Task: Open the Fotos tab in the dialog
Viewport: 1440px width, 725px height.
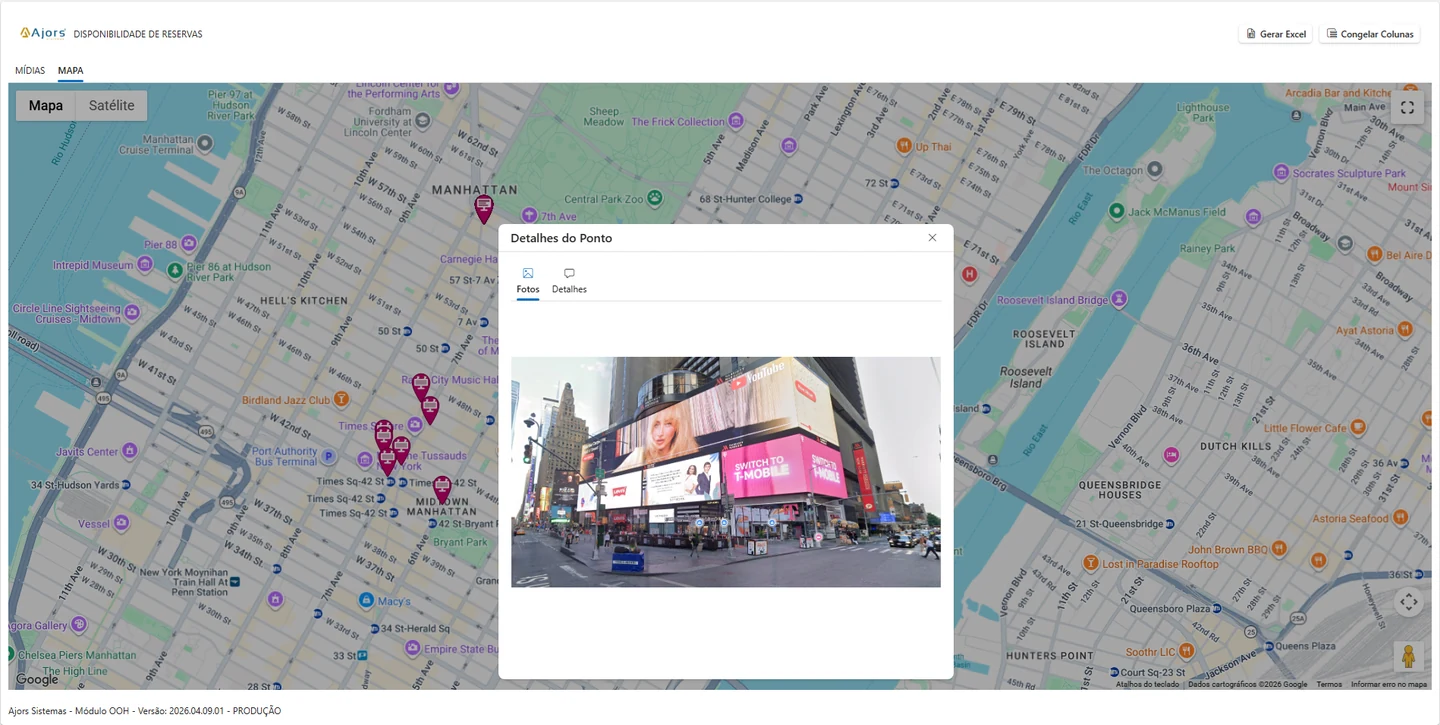Action: [x=528, y=281]
